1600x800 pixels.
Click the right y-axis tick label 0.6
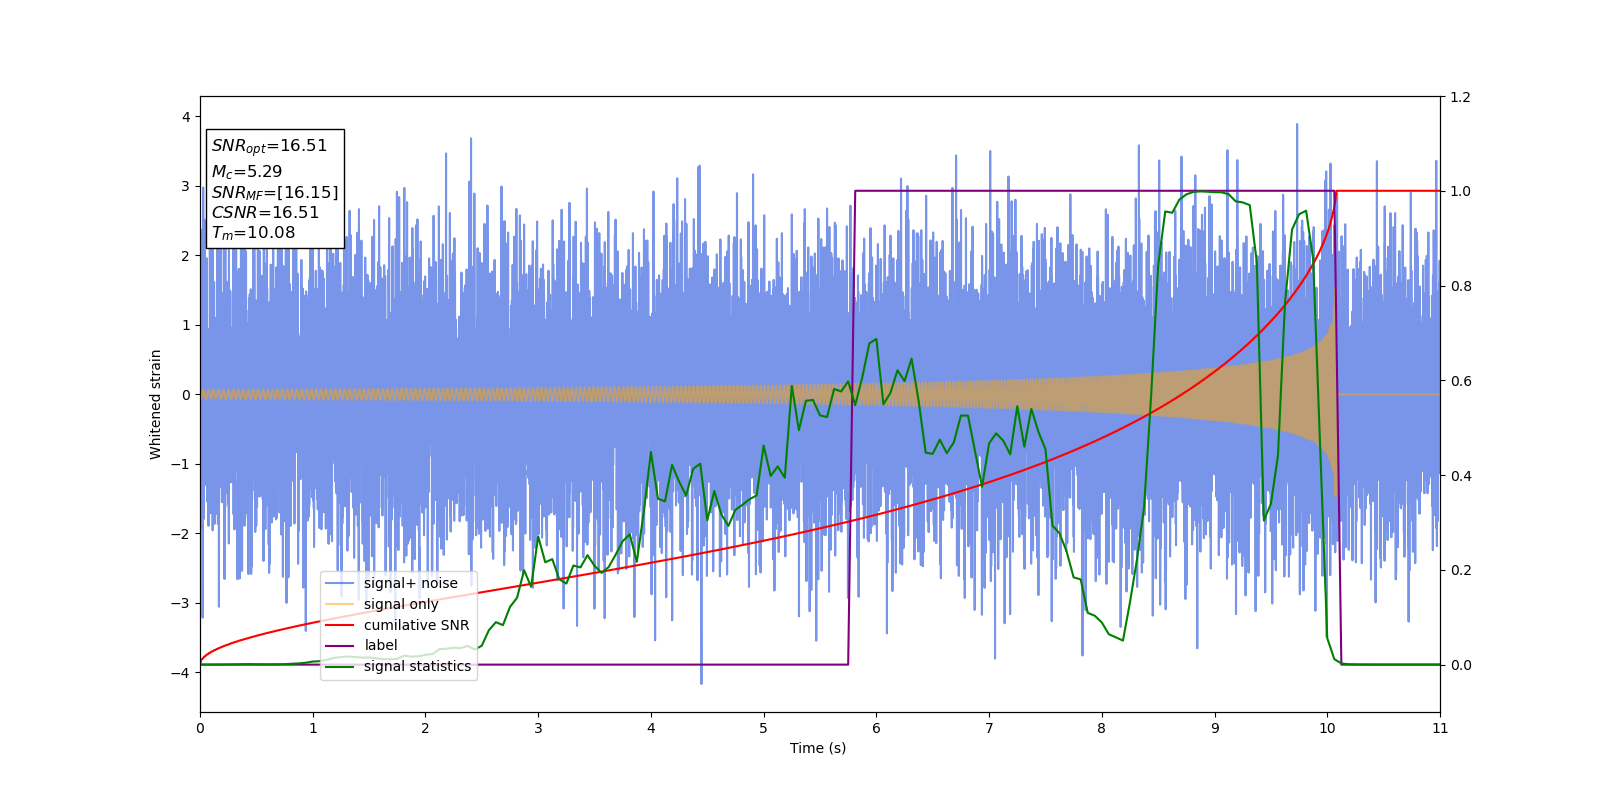pyautogui.click(x=1460, y=381)
